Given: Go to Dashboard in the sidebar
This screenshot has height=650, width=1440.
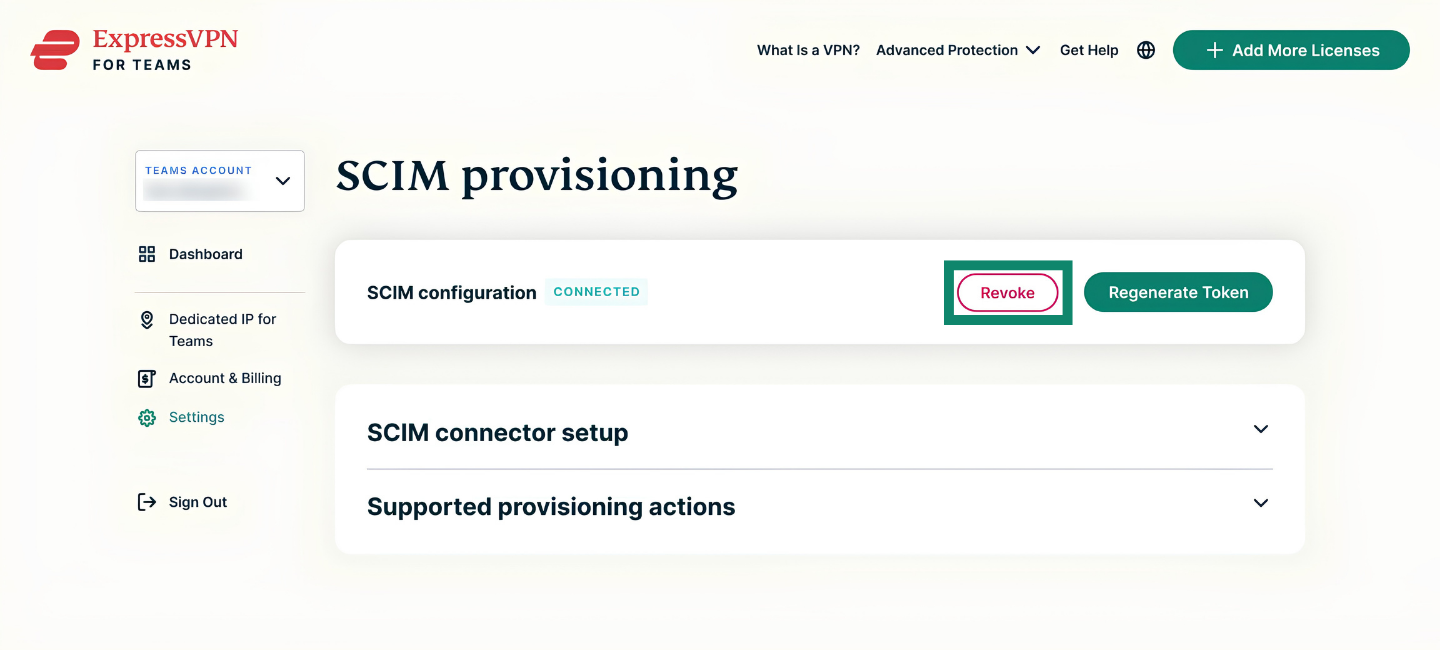Looking at the screenshot, I should [205, 254].
